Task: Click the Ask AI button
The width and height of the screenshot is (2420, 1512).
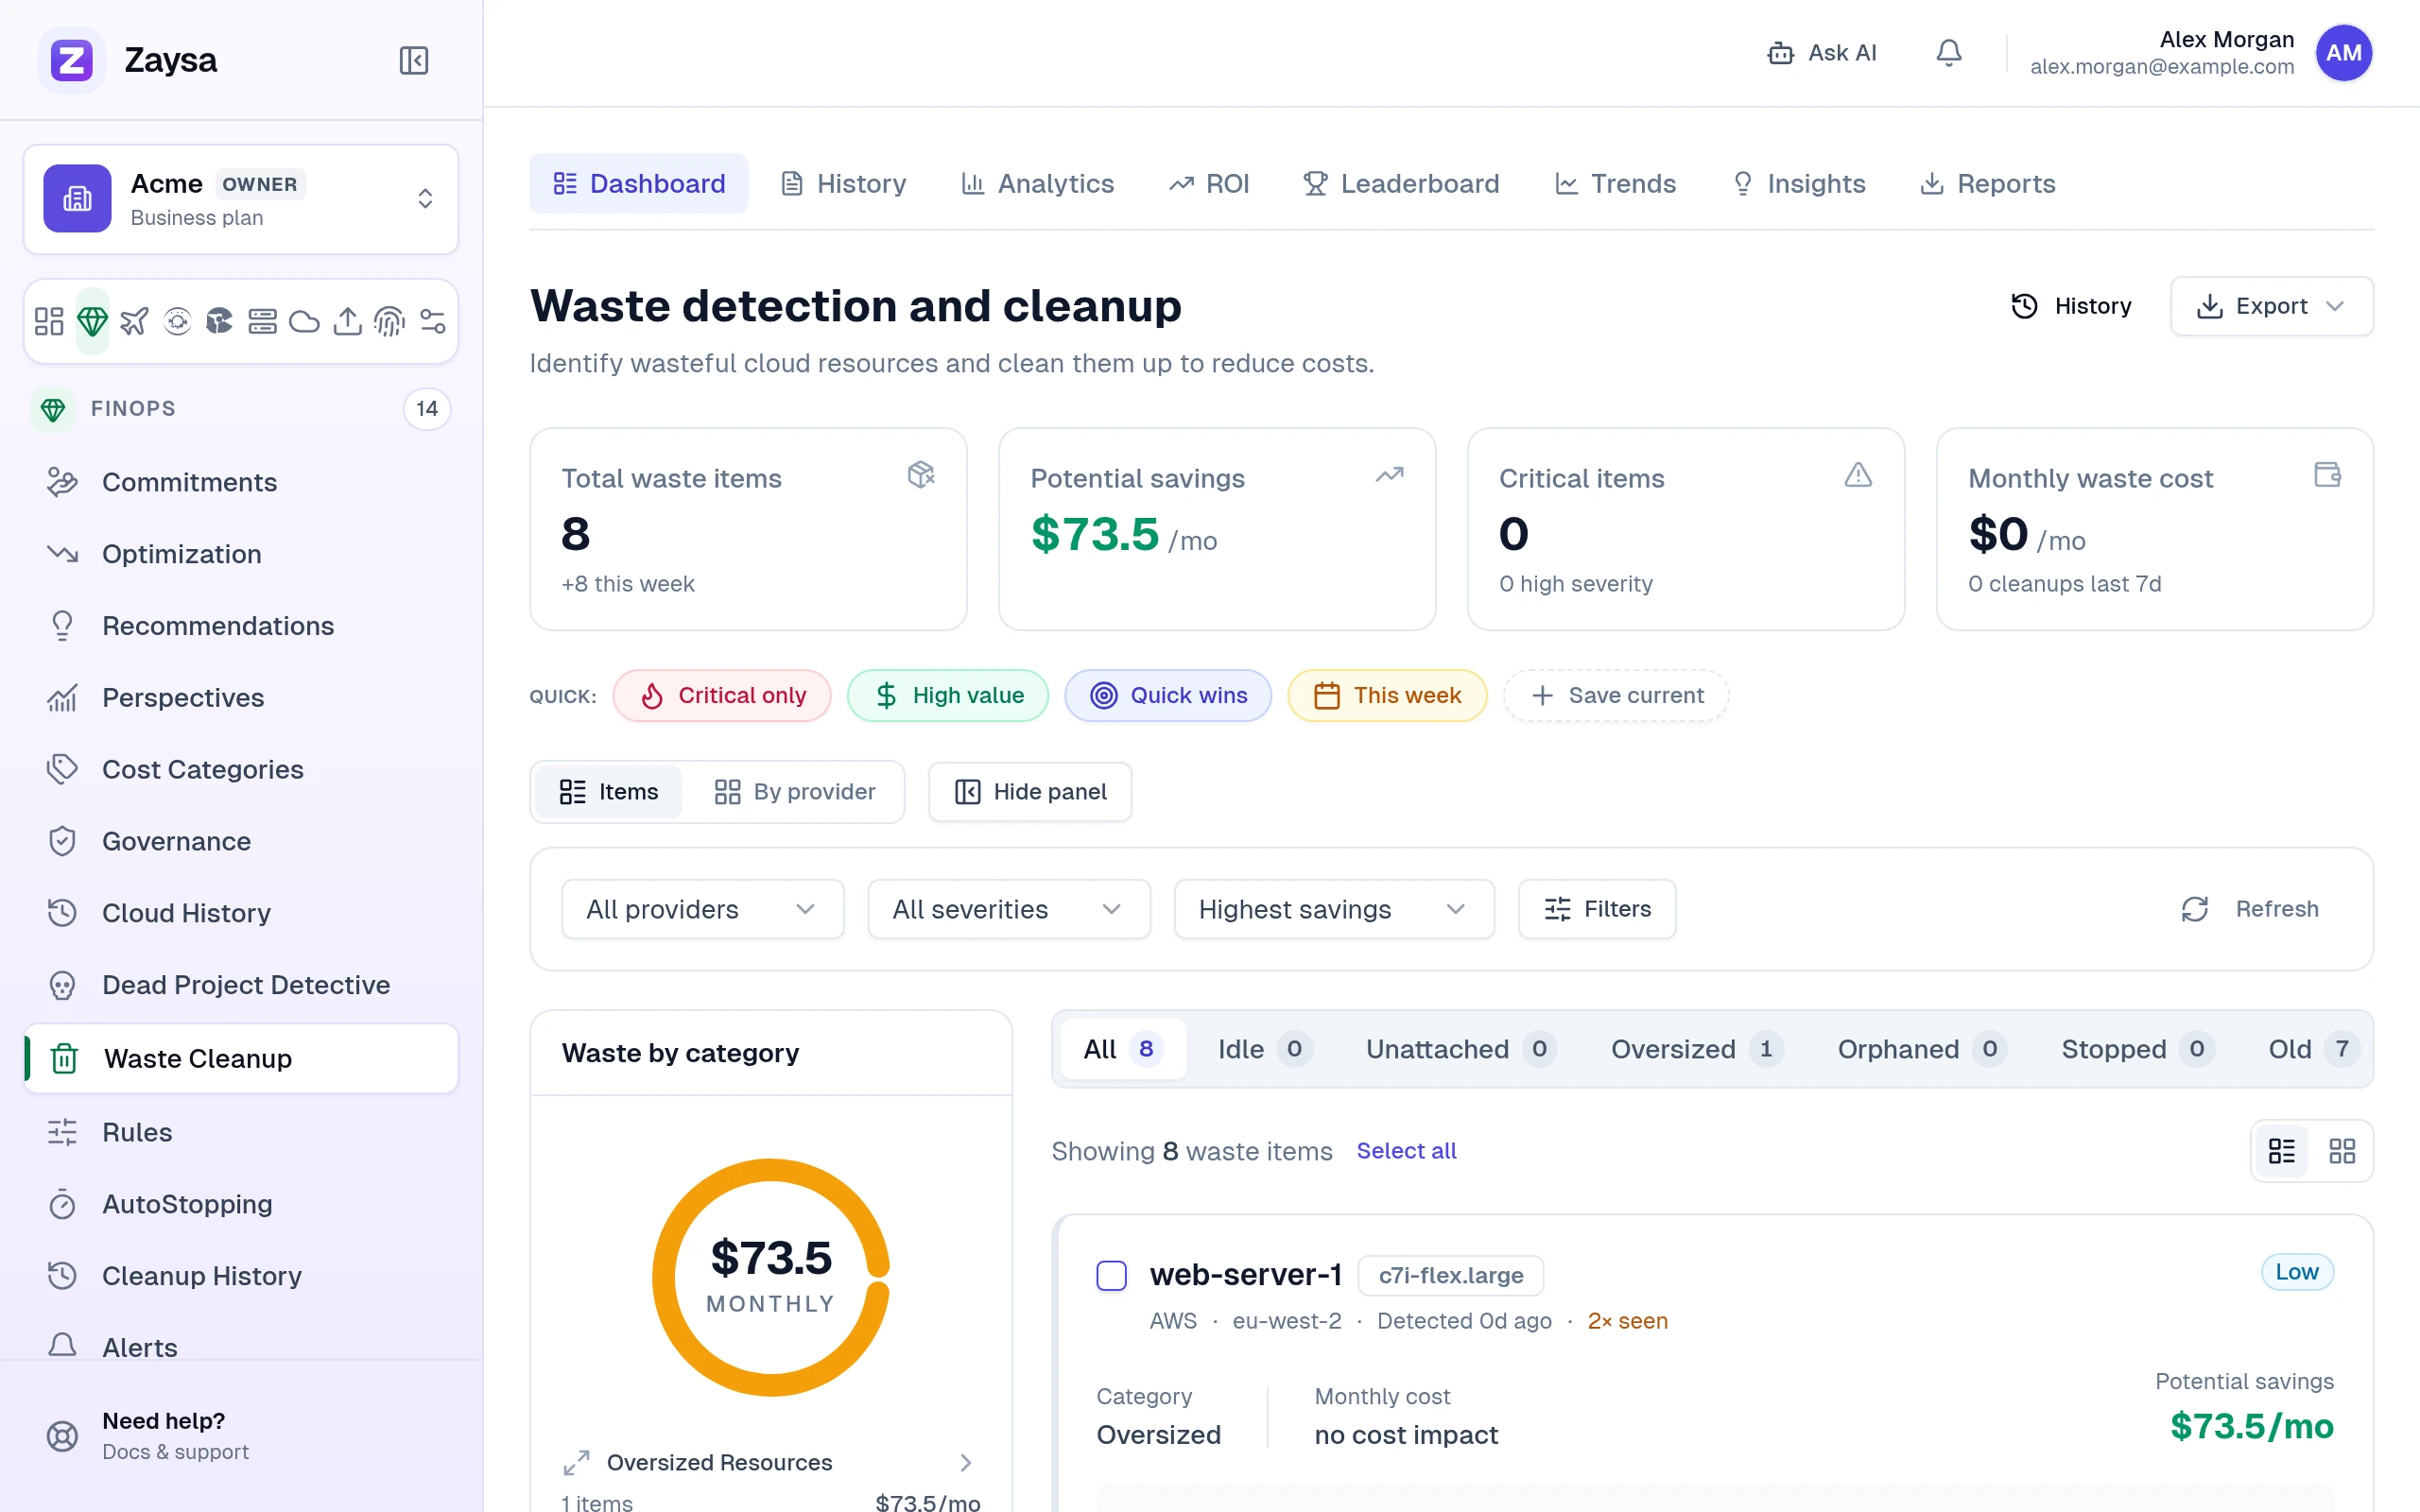Action: pos(1822,53)
